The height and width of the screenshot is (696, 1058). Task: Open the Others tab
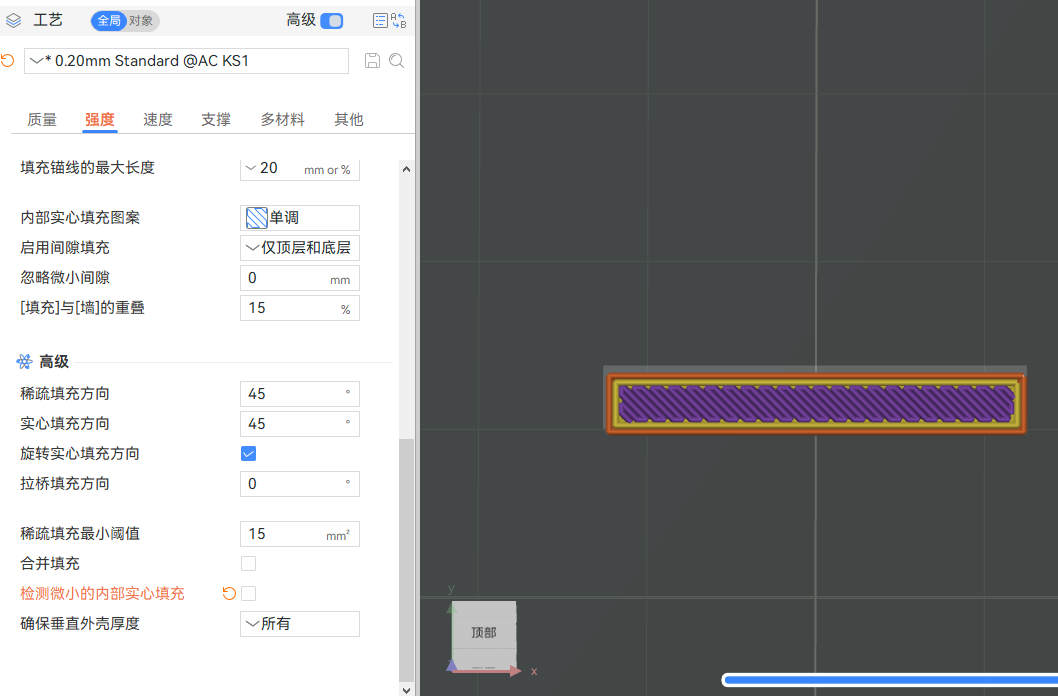[349, 119]
